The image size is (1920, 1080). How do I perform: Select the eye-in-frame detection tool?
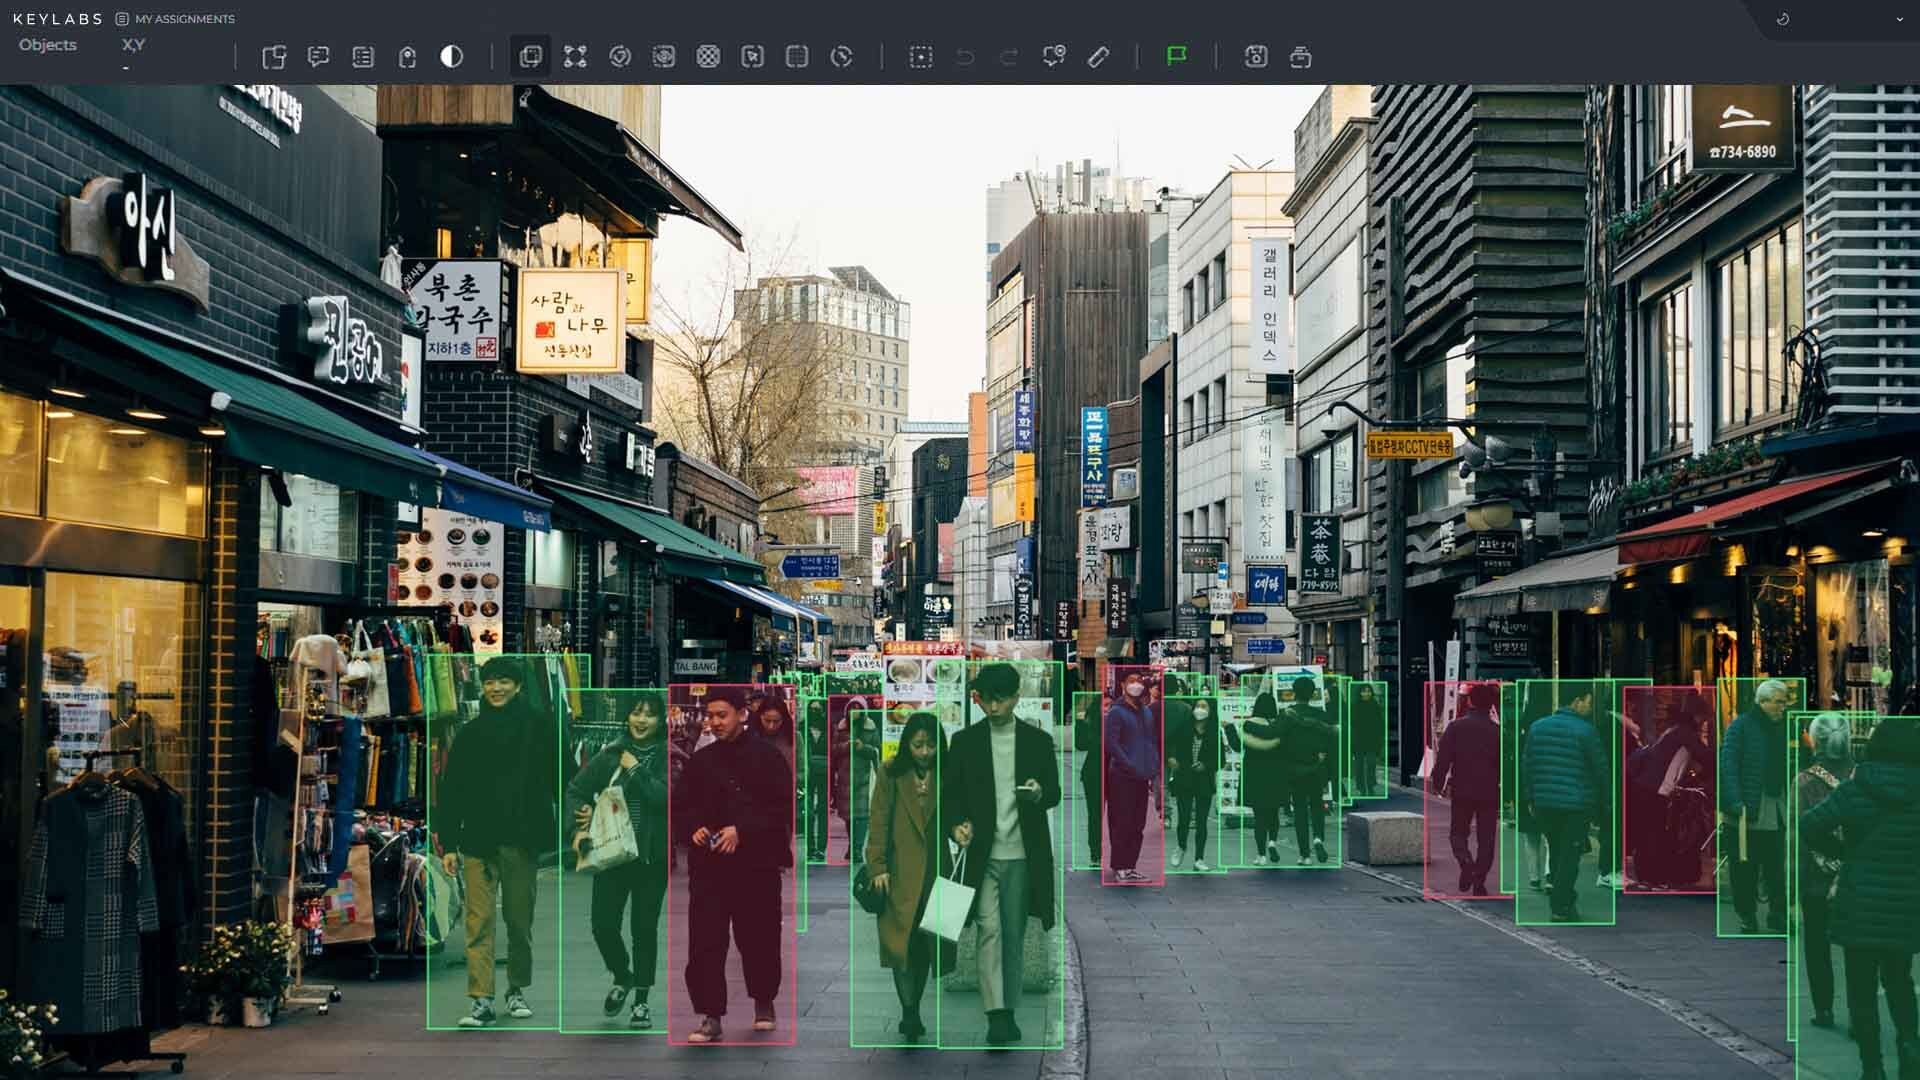[x=664, y=57]
